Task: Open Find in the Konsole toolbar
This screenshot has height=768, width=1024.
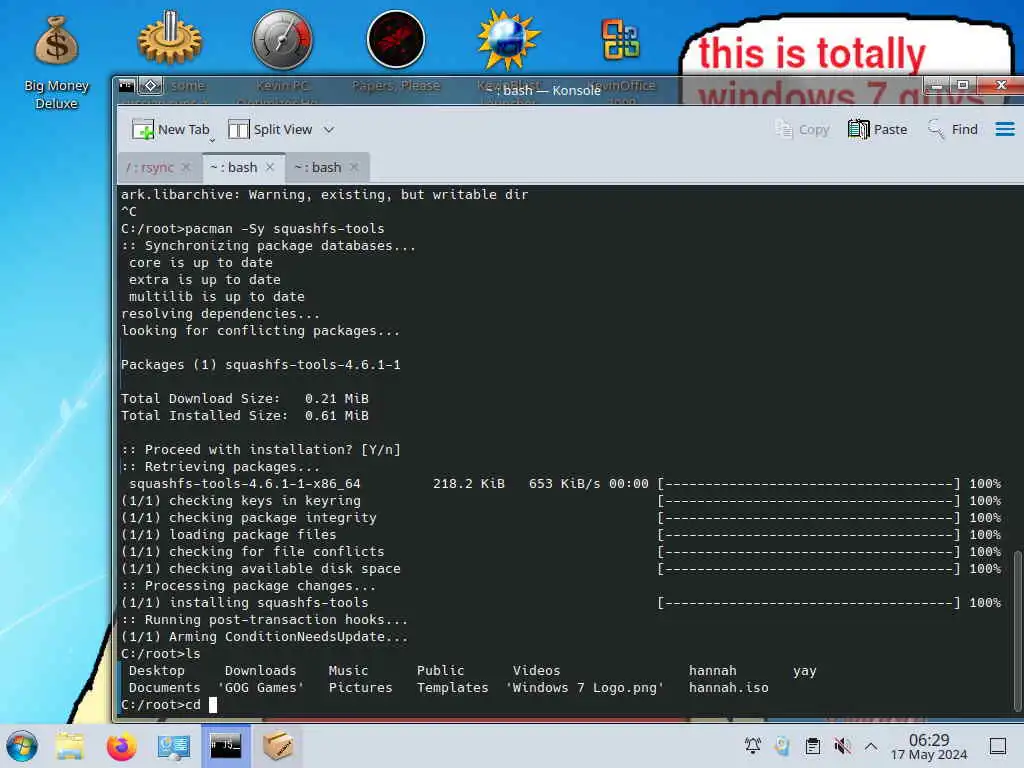Action: pos(952,129)
